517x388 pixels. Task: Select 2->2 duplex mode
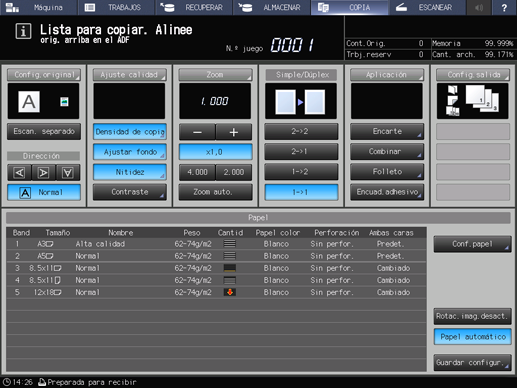tap(301, 132)
